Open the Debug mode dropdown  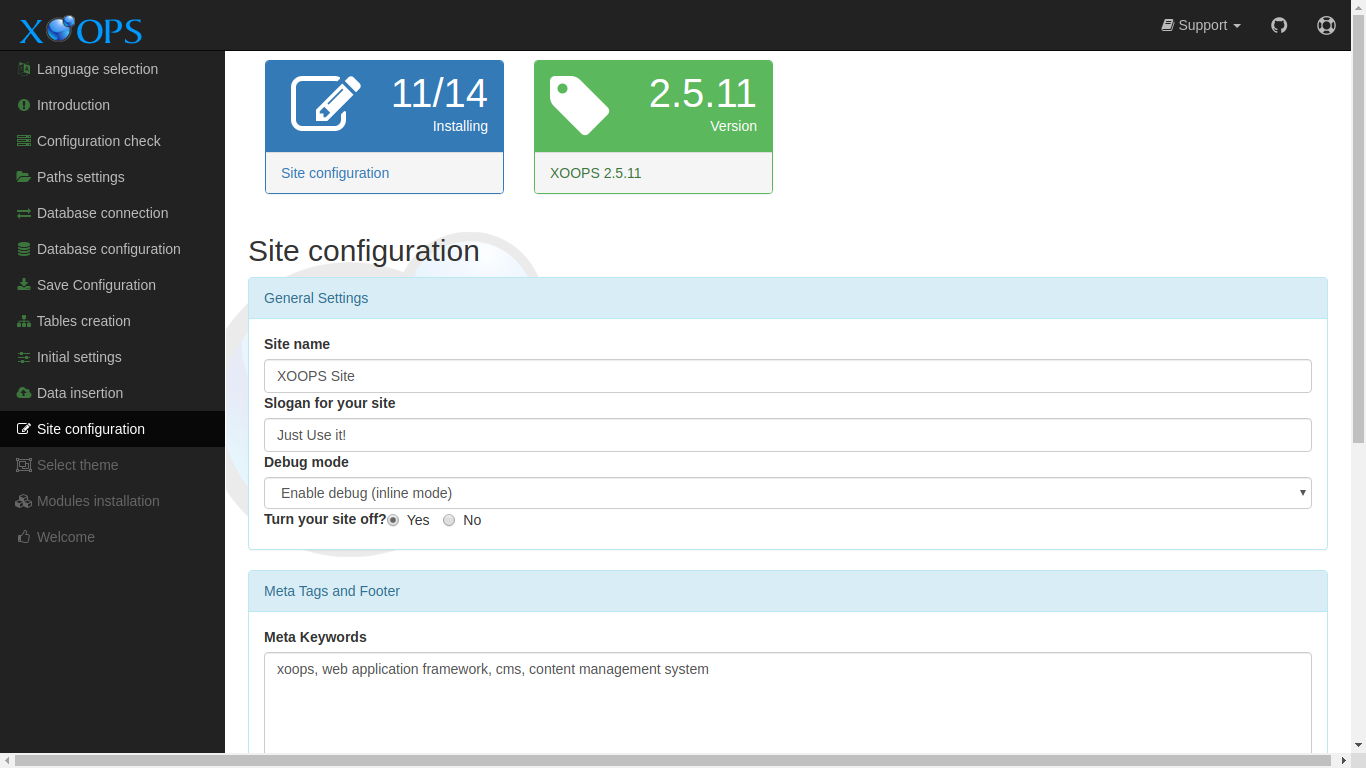[x=787, y=493]
